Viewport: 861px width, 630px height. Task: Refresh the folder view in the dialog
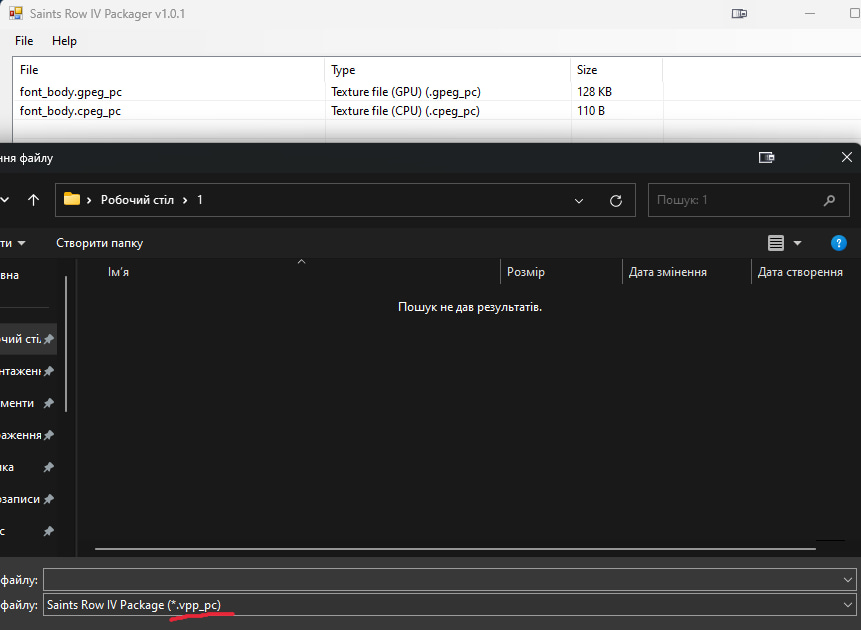click(x=616, y=200)
